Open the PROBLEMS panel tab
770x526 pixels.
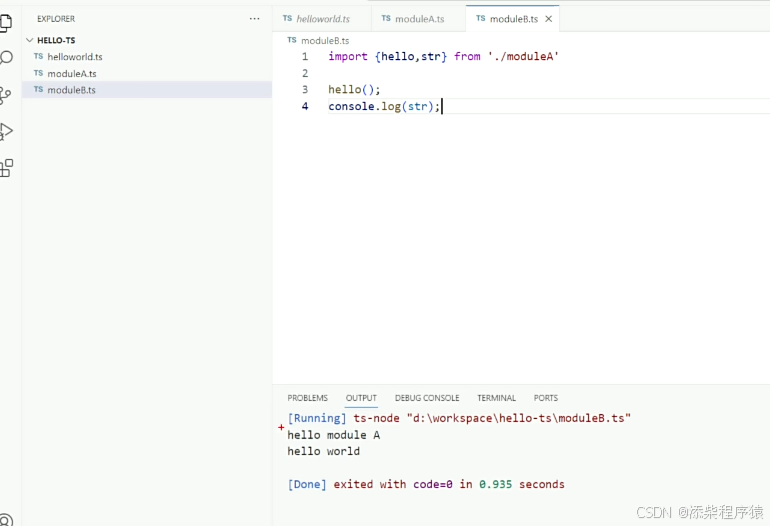(307, 398)
